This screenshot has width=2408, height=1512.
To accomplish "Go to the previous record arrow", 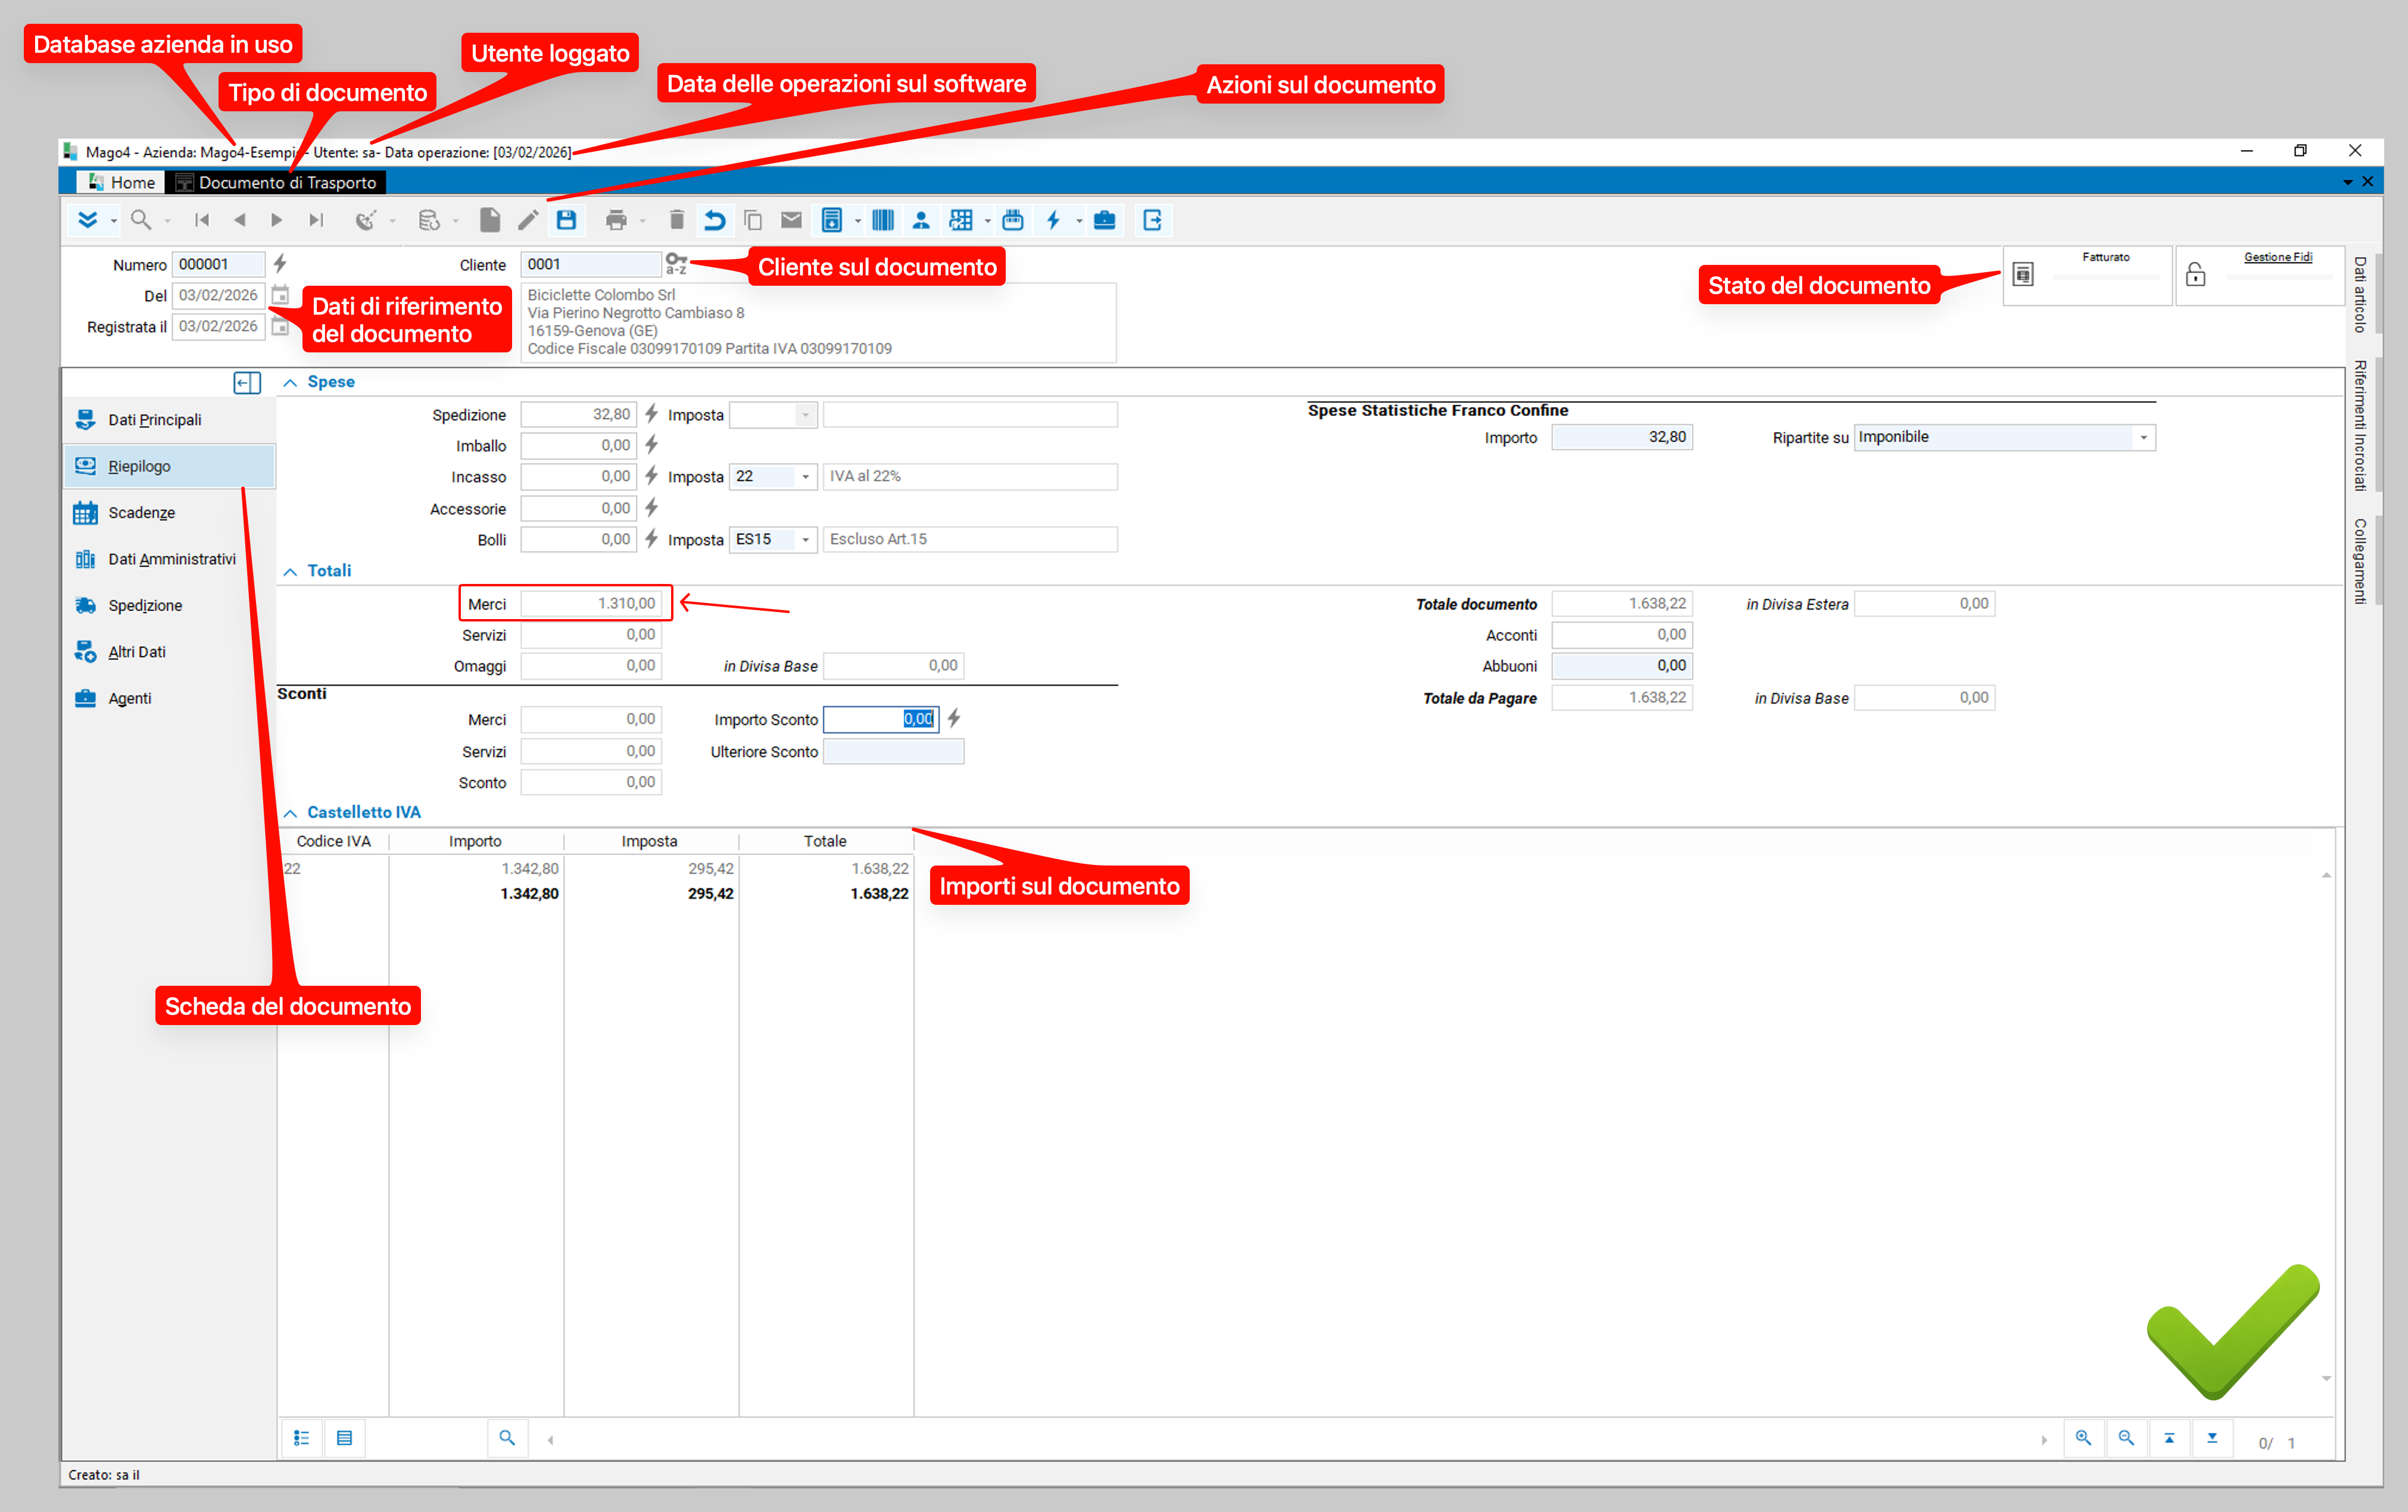I will pyautogui.click(x=239, y=220).
